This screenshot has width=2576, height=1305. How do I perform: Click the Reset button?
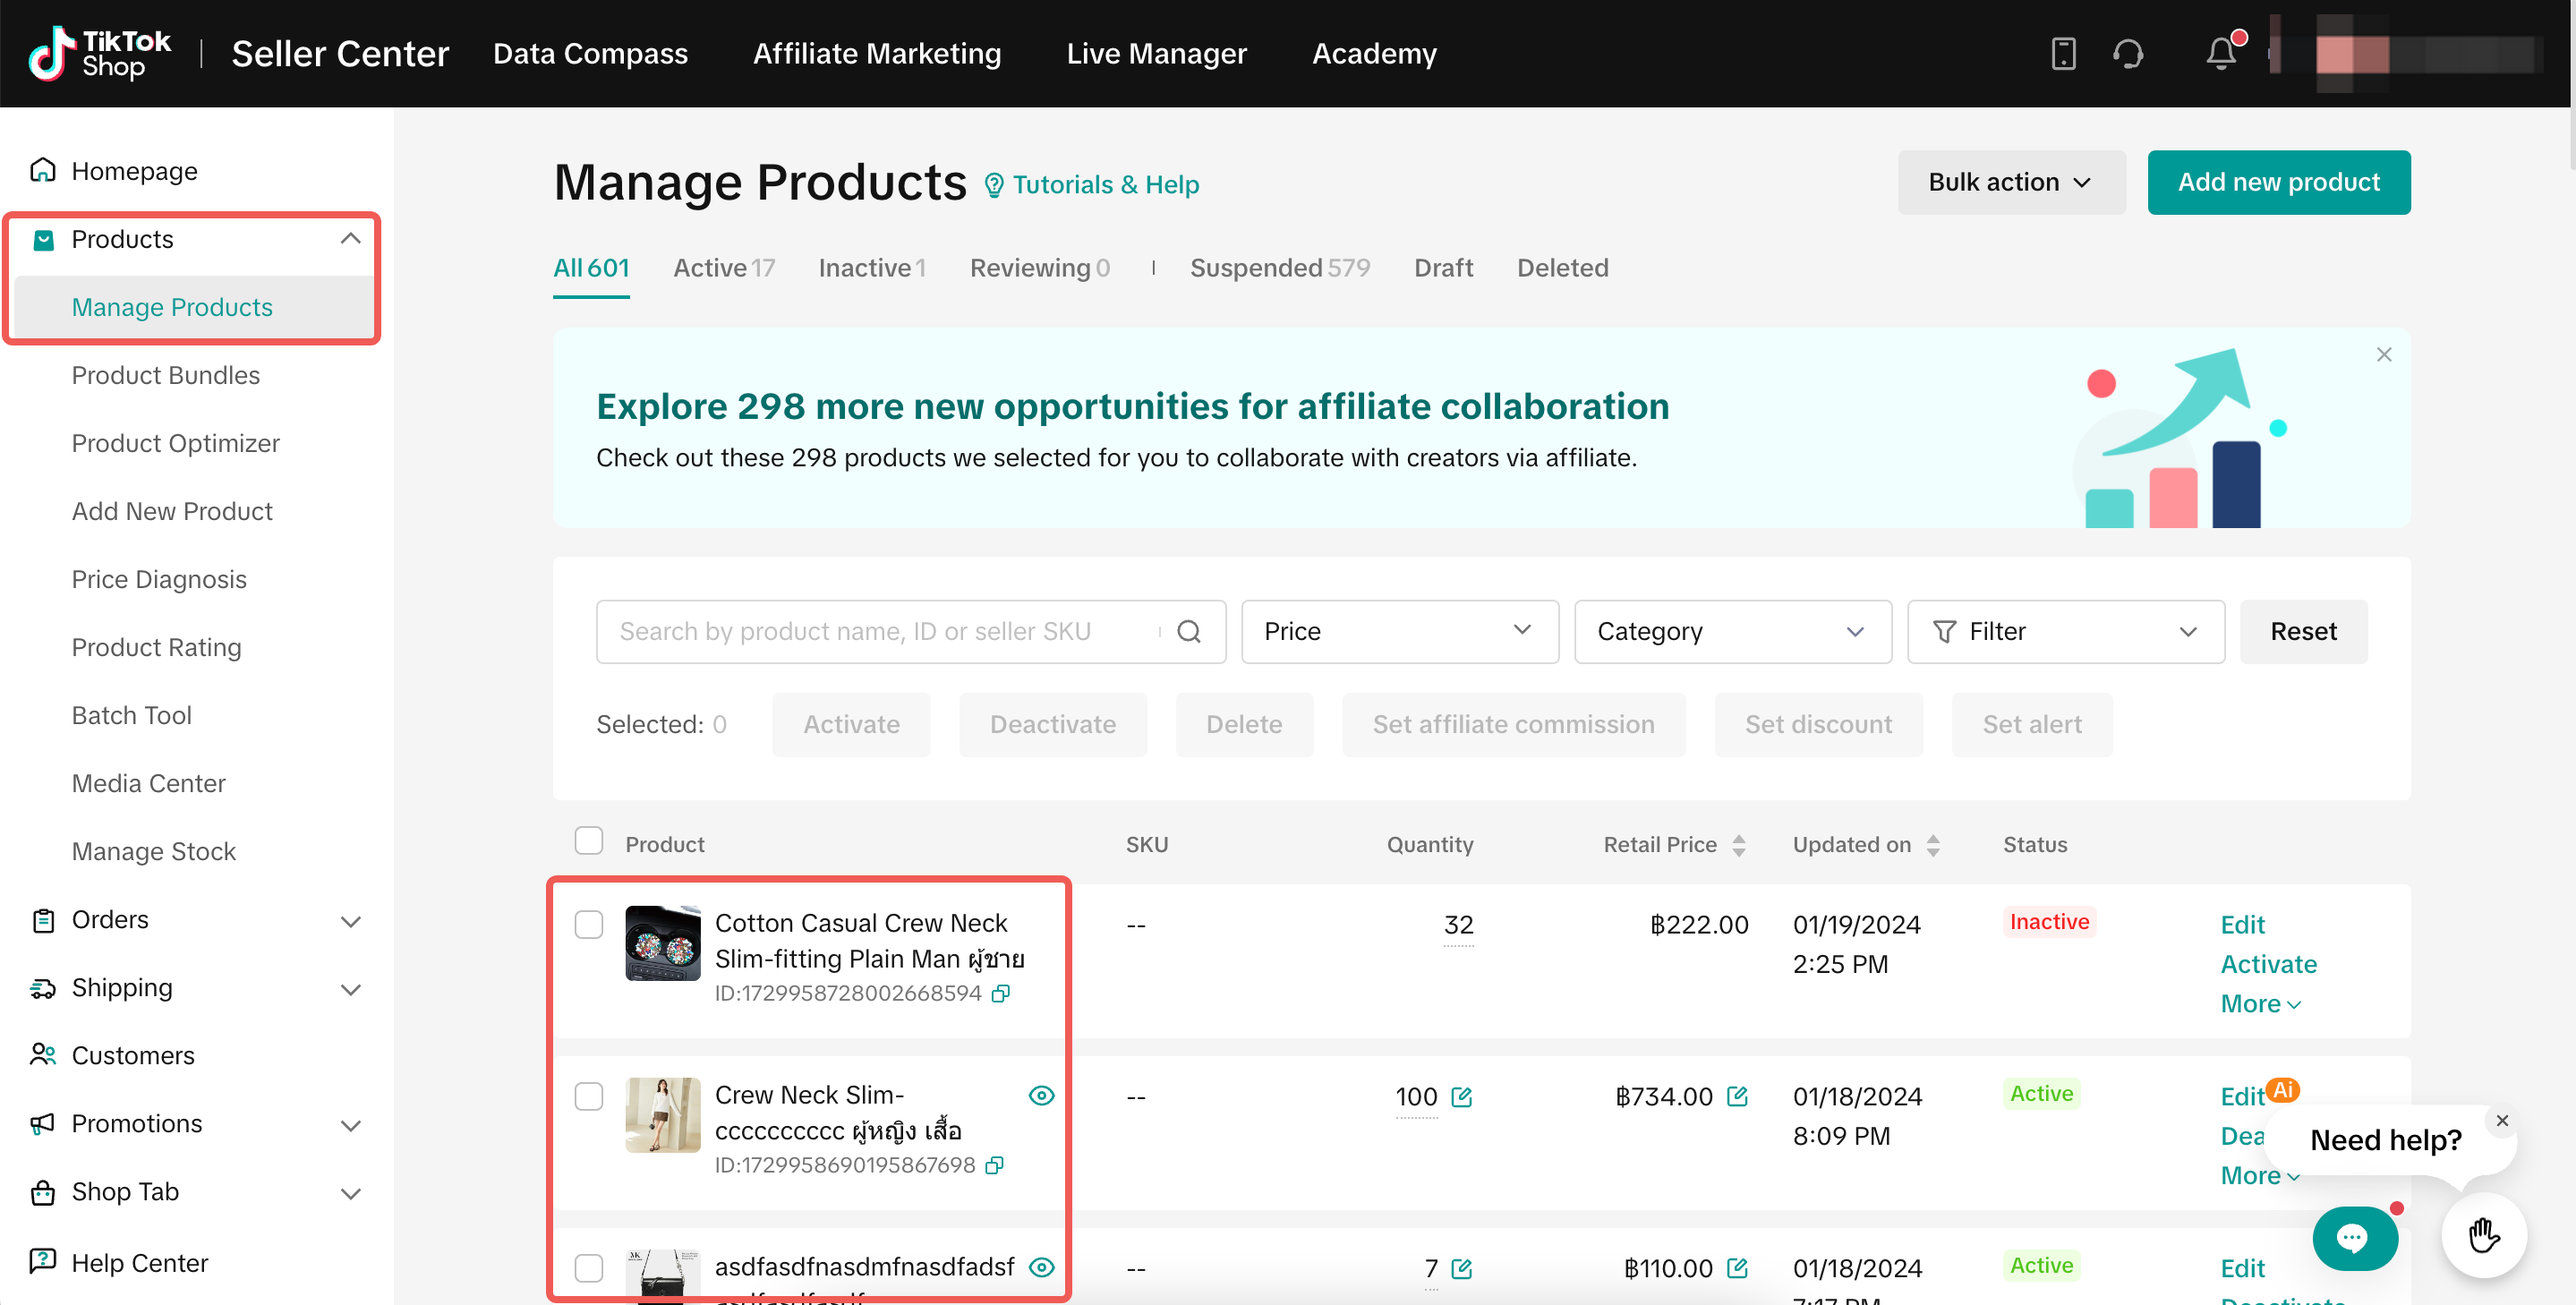2303,631
